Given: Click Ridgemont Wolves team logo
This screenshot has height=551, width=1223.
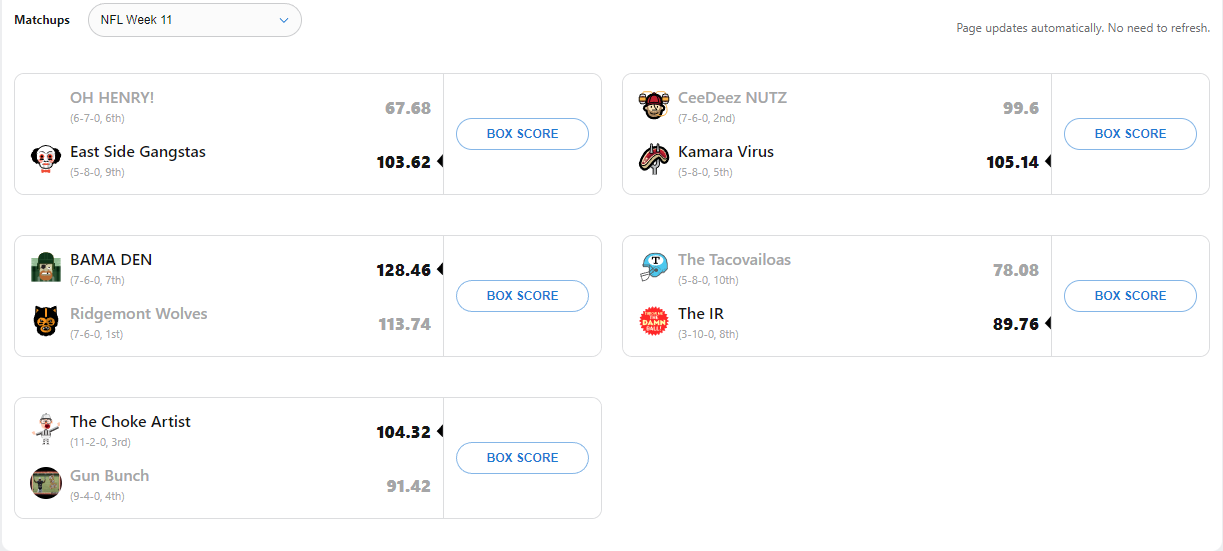Looking at the screenshot, I should [x=46, y=321].
